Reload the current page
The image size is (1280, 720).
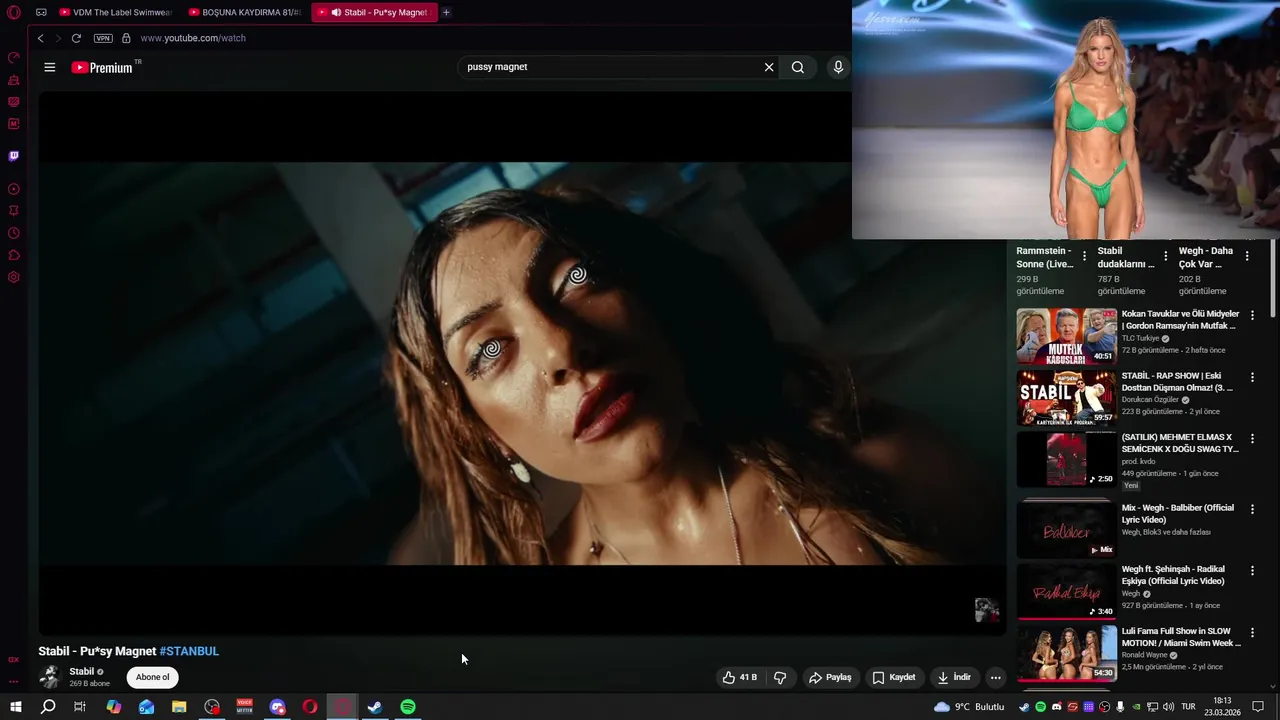point(76,38)
